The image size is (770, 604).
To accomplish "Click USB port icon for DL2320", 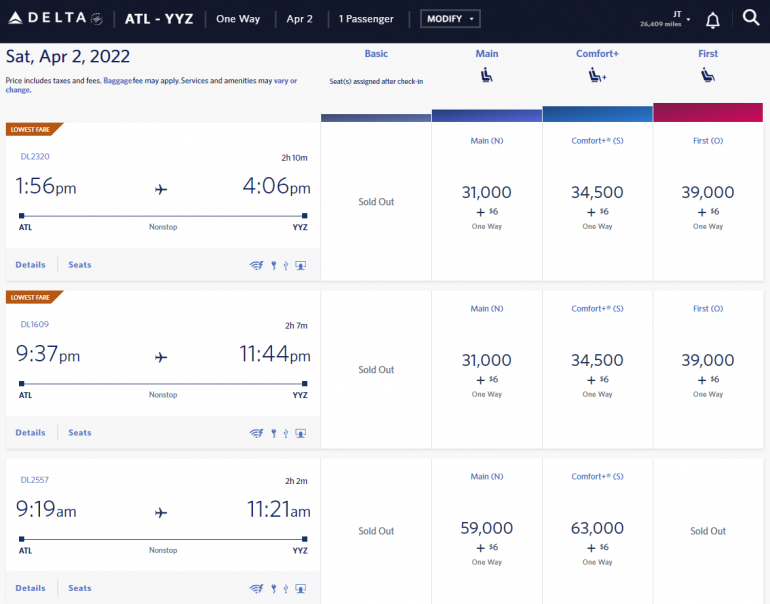I will (285, 266).
